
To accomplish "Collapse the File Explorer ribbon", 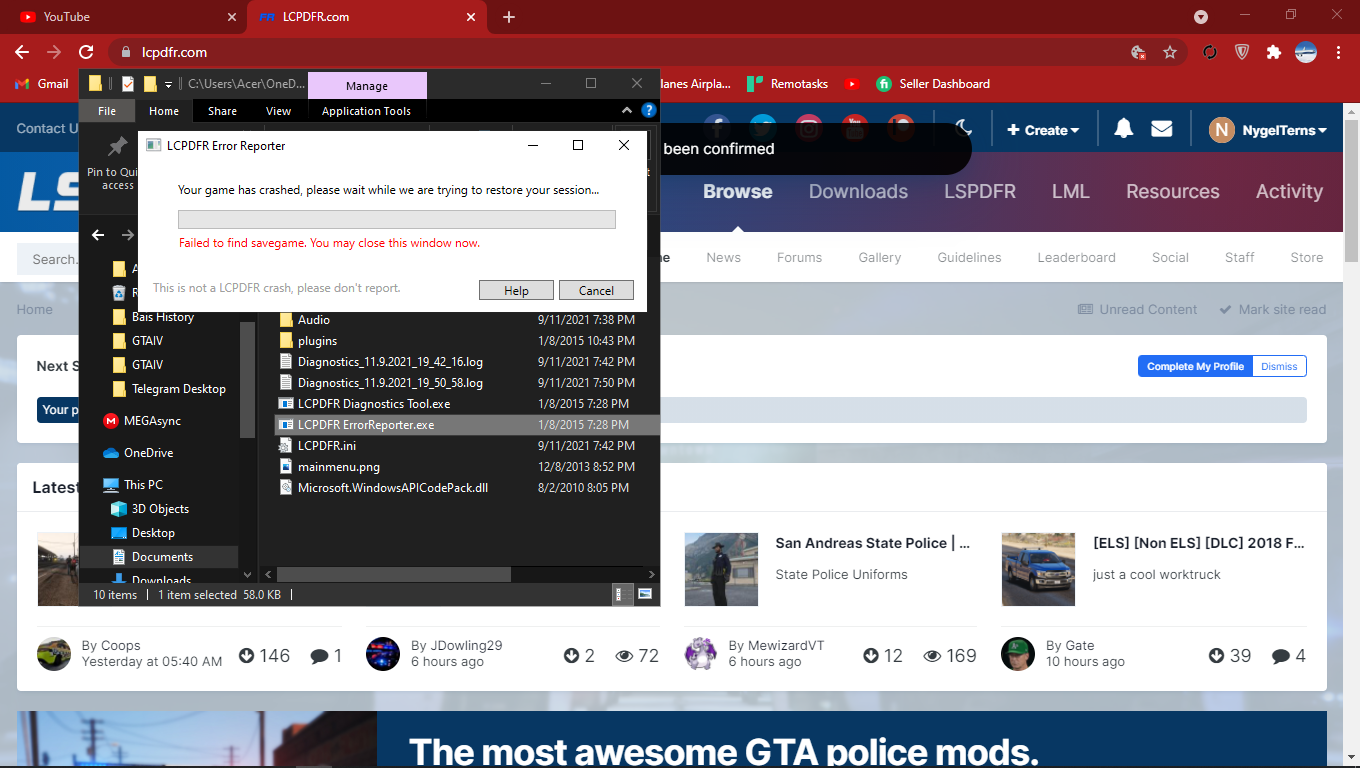I will [x=627, y=111].
